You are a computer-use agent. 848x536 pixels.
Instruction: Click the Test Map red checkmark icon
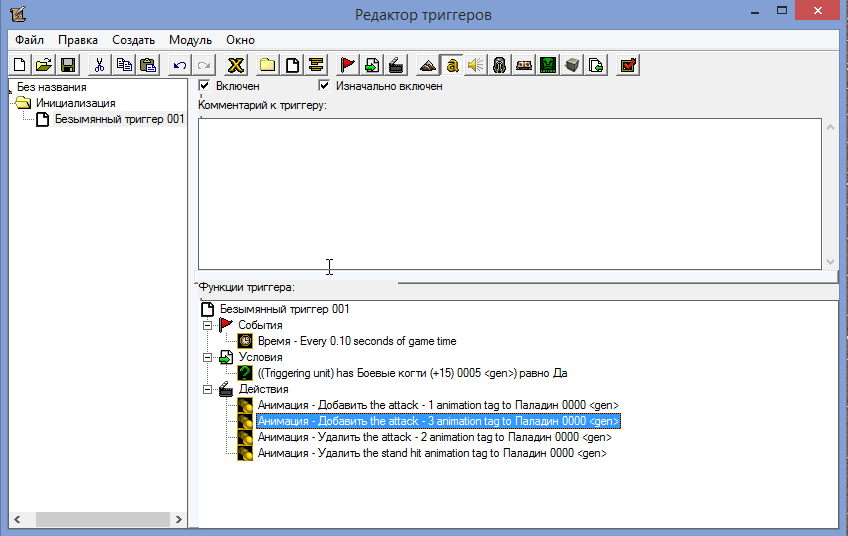(x=628, y=65)
